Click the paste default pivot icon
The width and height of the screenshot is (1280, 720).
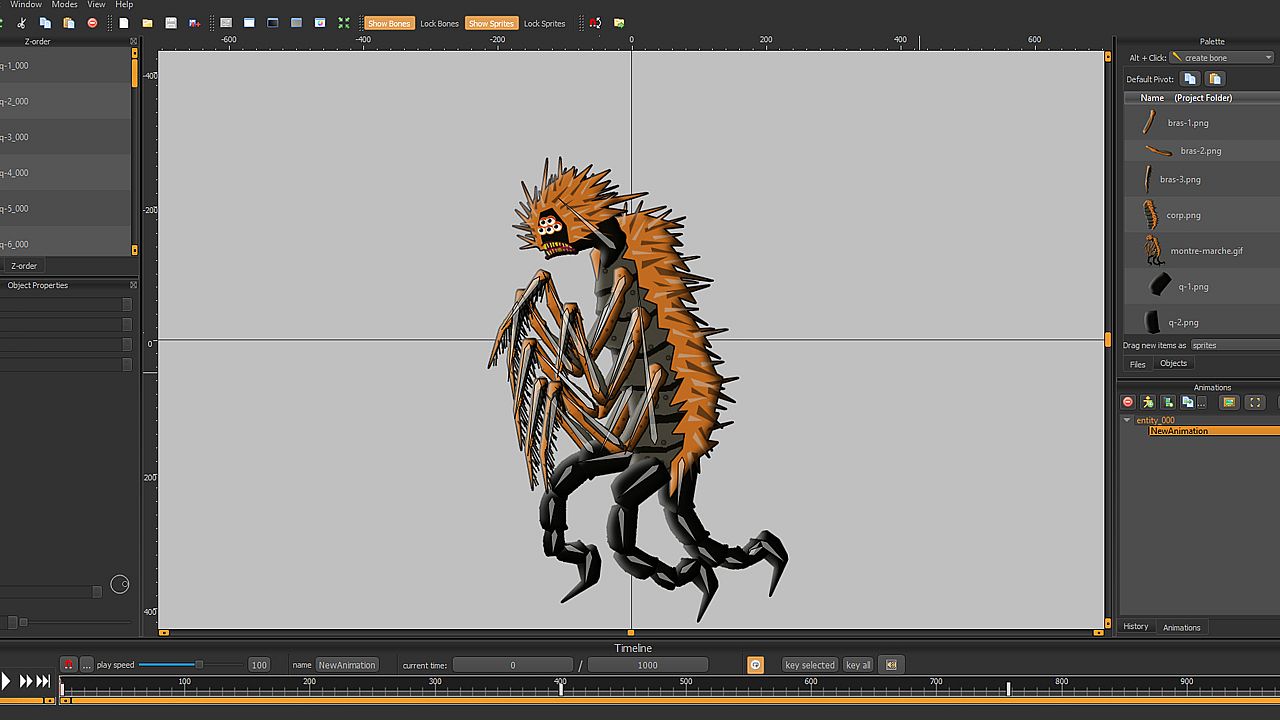[x=1215, y=79]
